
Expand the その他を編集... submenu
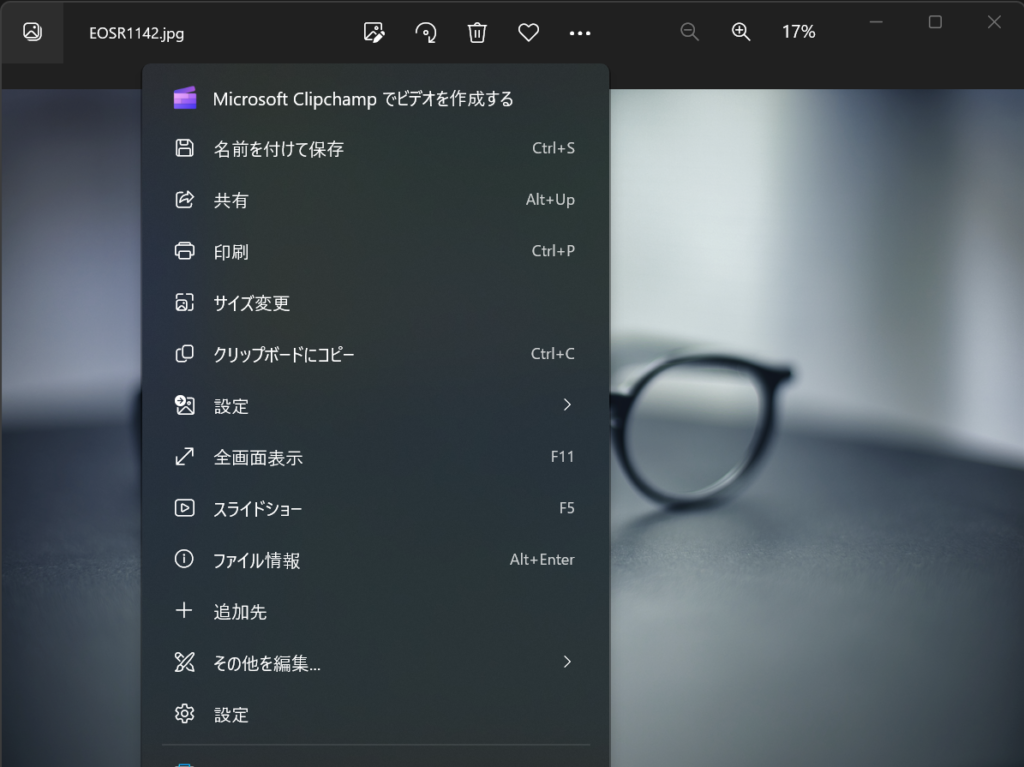376,663
